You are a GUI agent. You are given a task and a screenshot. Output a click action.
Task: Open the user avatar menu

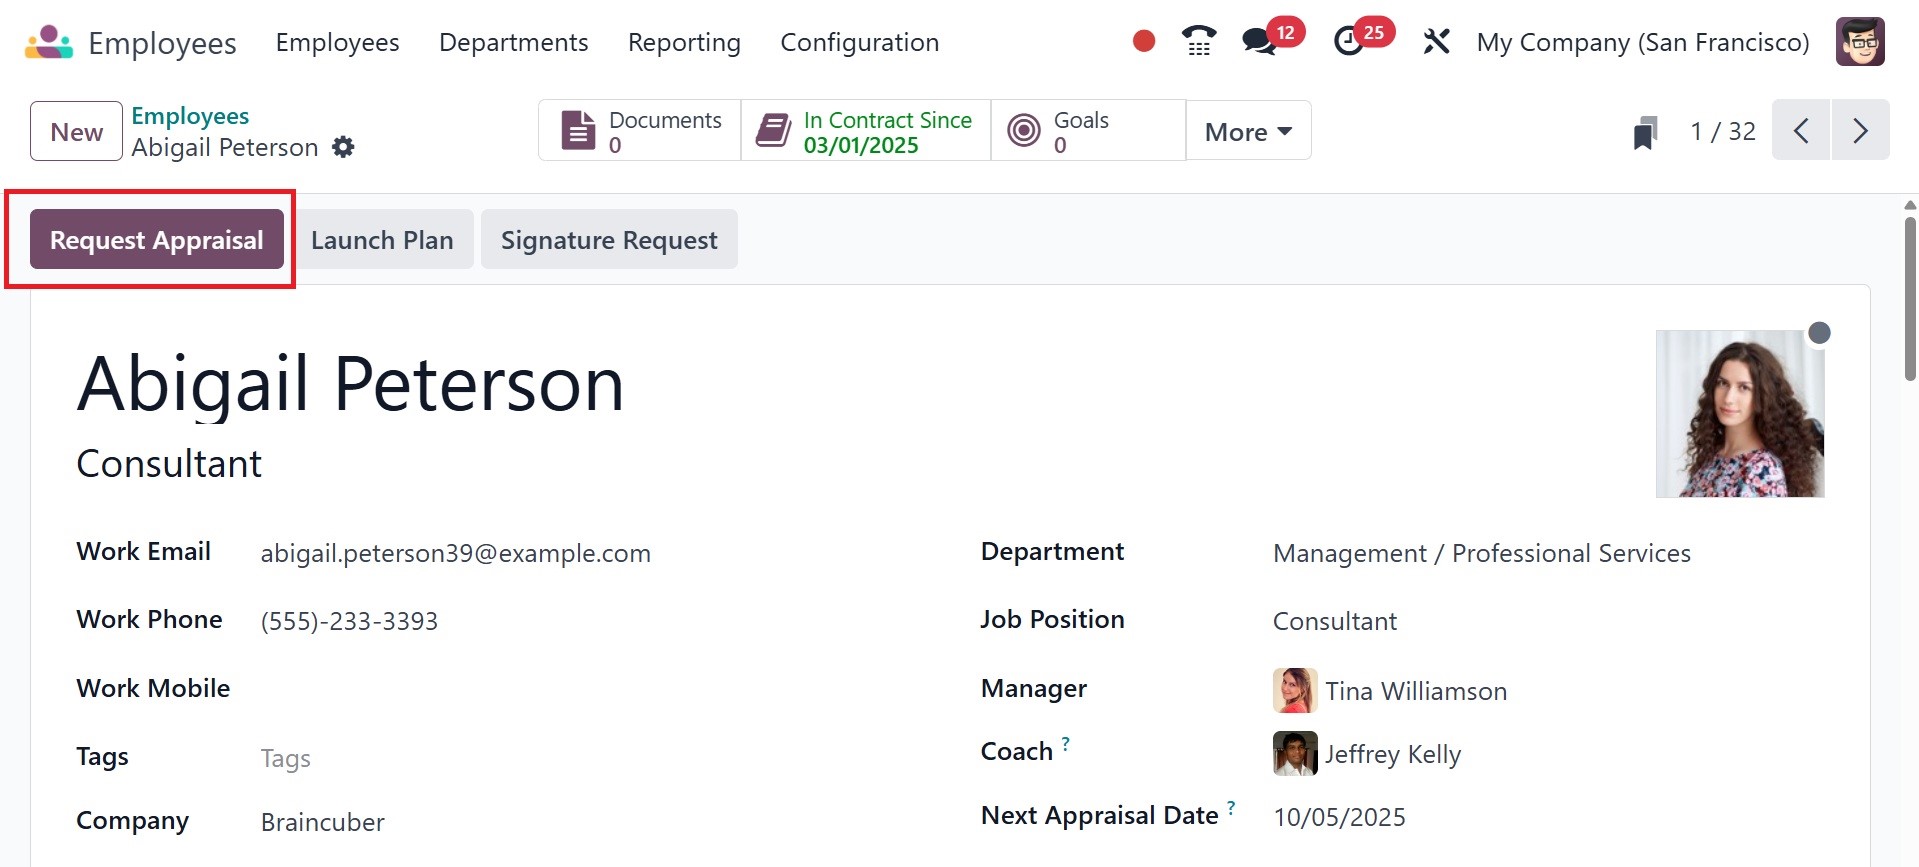(1860, 42)
